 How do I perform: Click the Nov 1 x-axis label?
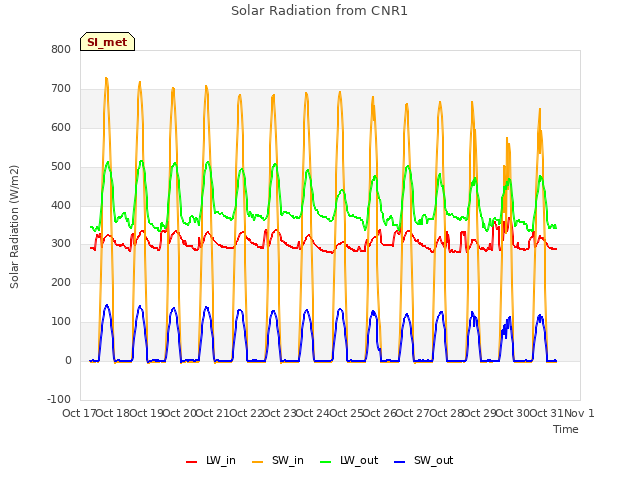579,413
